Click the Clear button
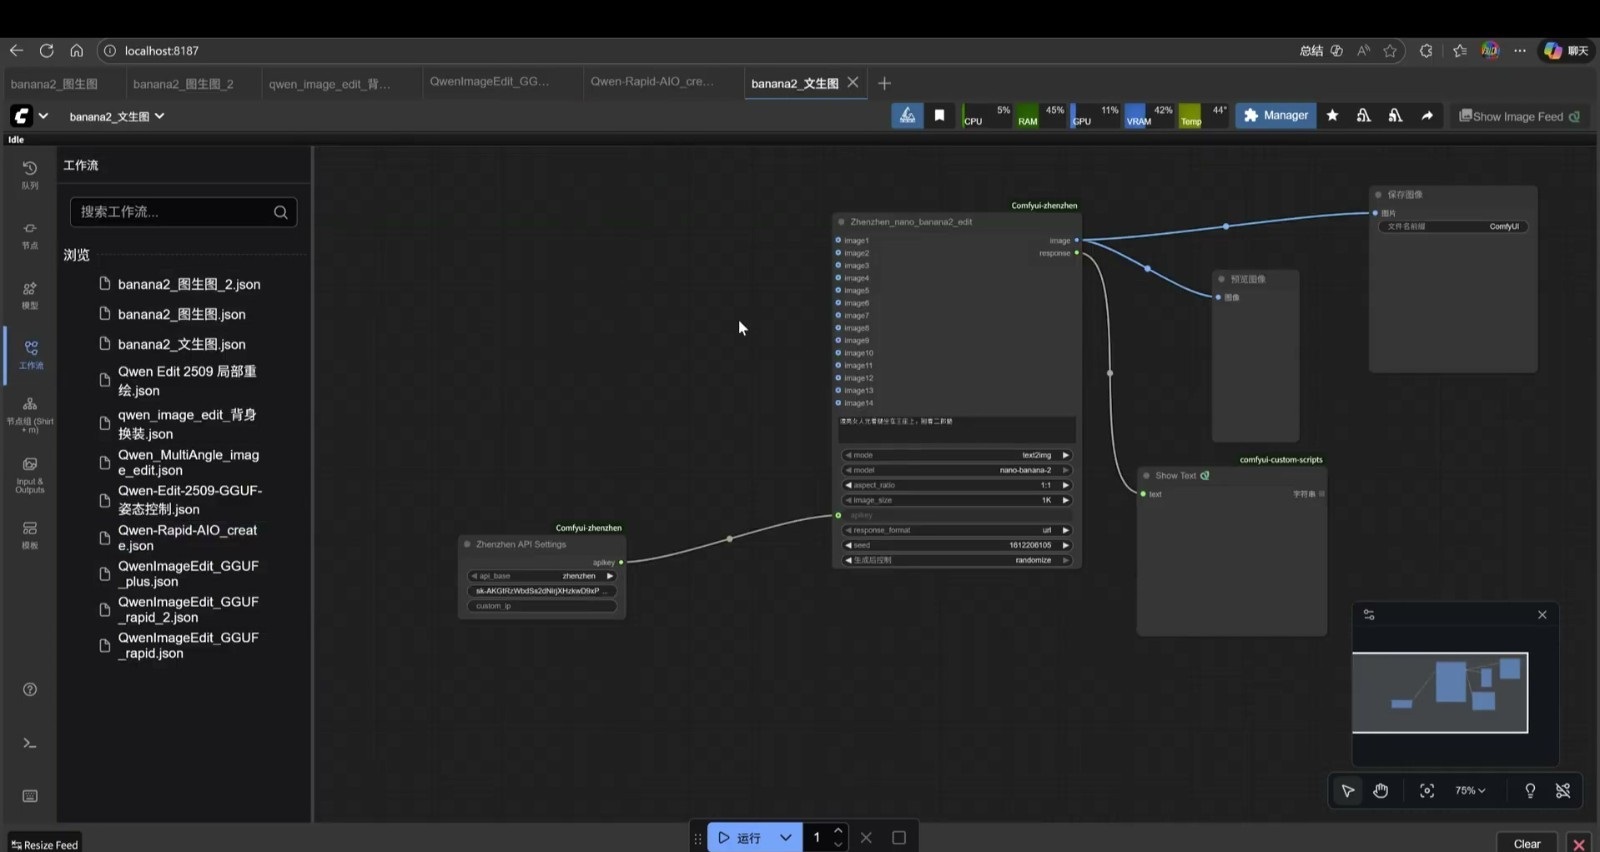 tap(1526, 843)
